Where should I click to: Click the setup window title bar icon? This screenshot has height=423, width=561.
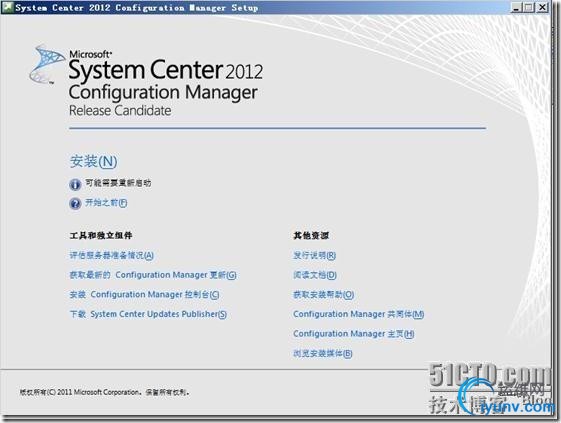coord(7,7)
